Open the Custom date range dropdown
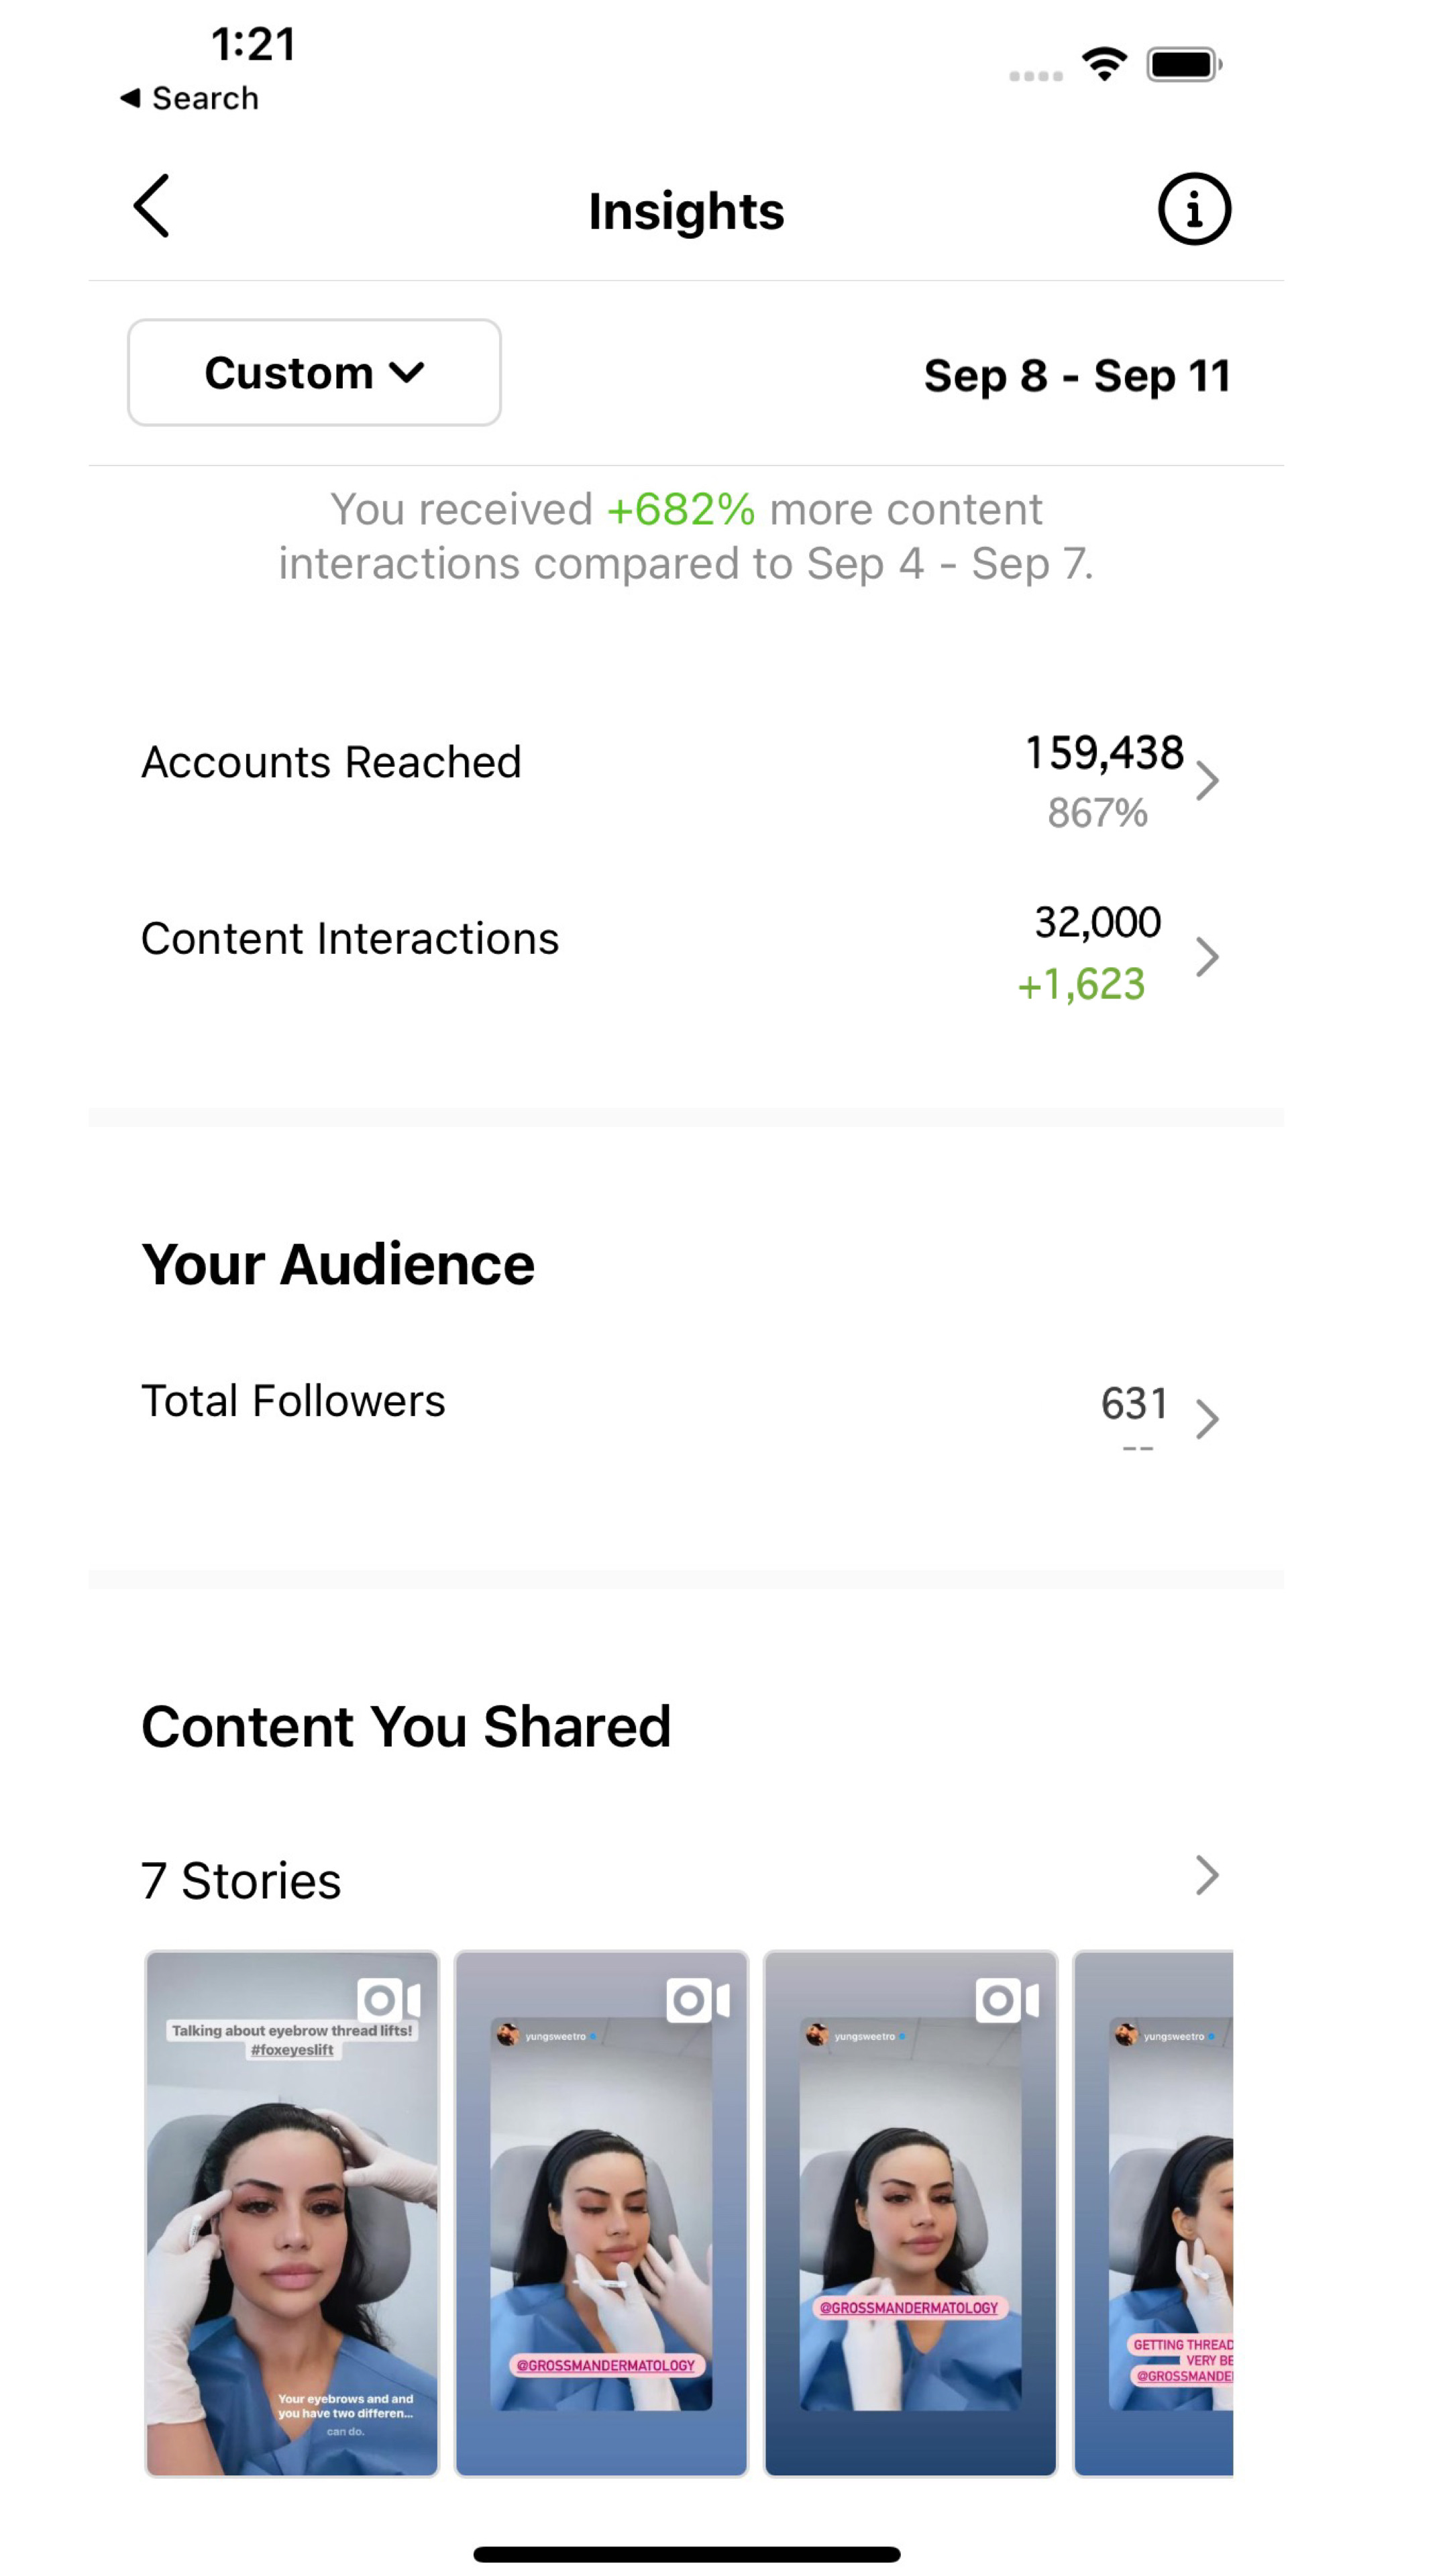This screenshot has height=2576, width=1449. point(314,373)
